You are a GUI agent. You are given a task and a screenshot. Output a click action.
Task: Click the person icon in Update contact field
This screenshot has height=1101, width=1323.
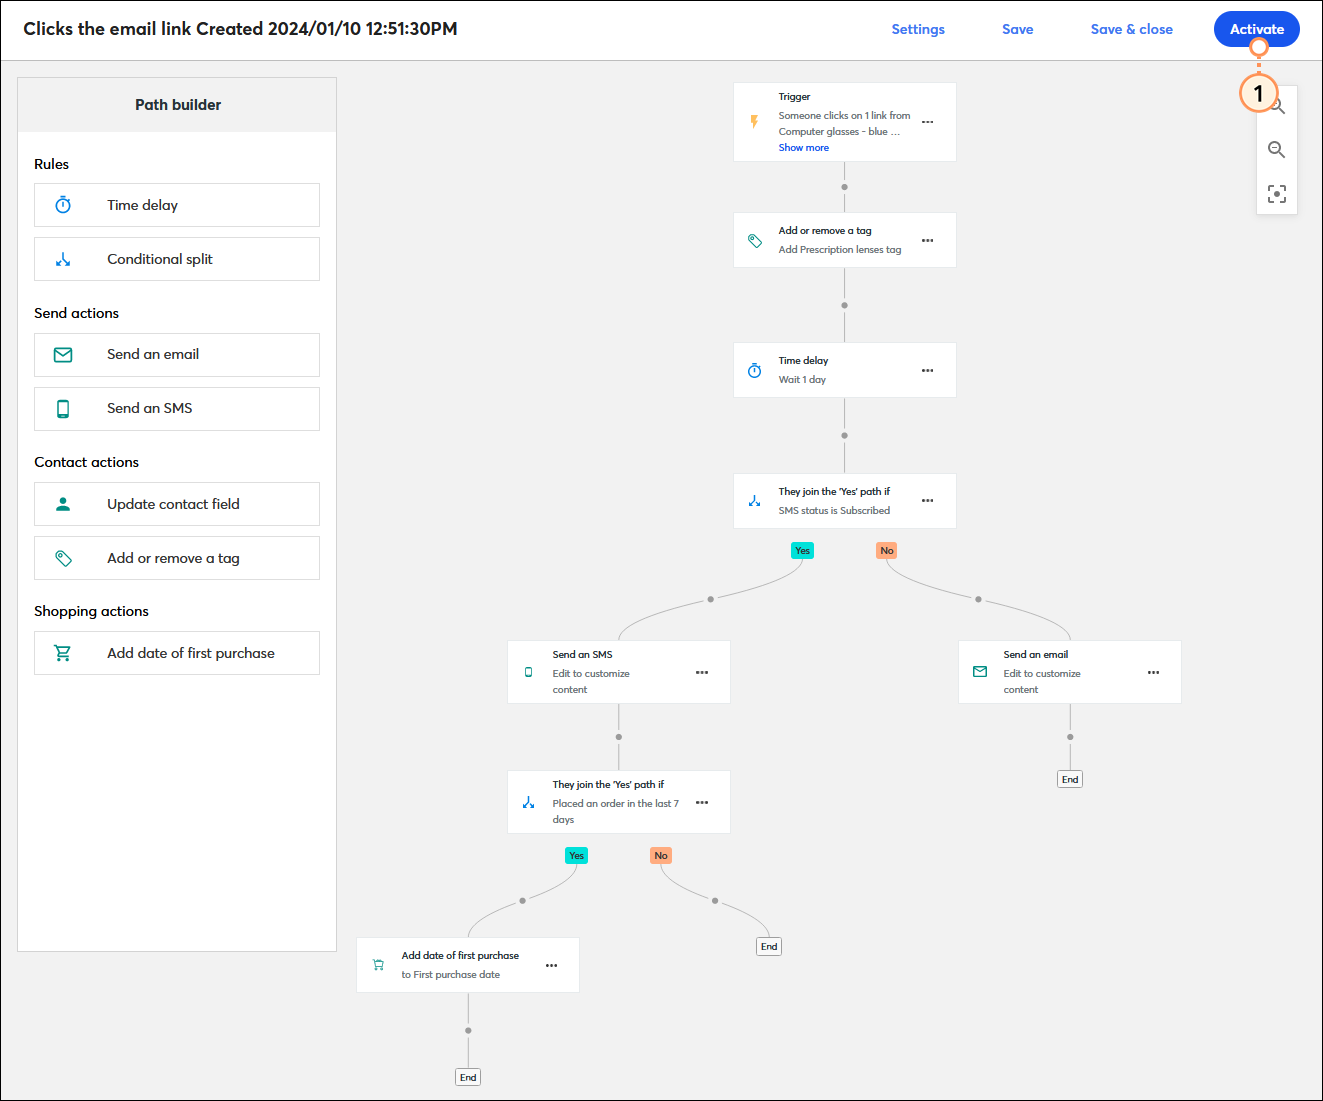63,504
